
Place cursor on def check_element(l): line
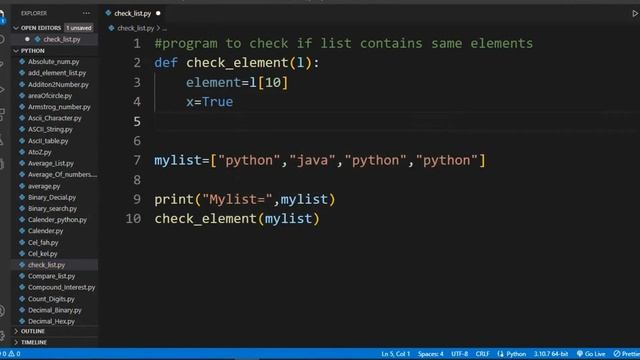pyautogui.click(x=237, y=63)
